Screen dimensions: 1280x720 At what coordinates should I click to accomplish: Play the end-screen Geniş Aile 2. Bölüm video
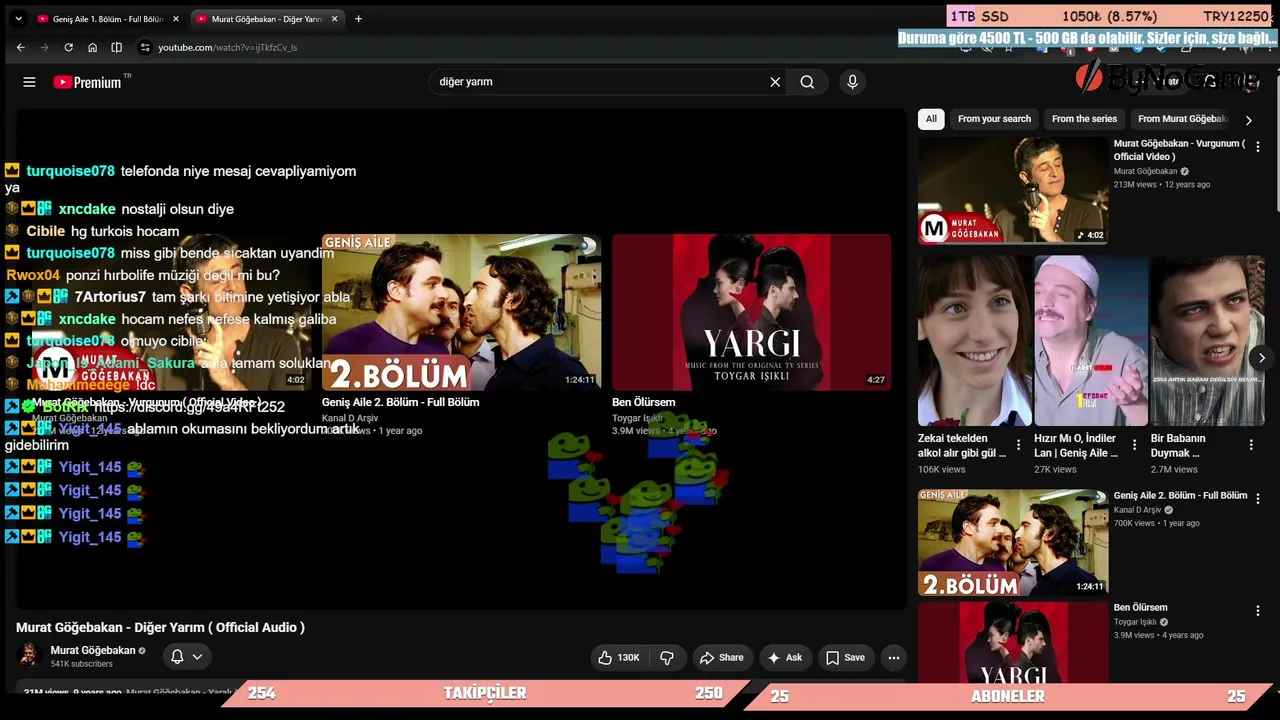461,312
